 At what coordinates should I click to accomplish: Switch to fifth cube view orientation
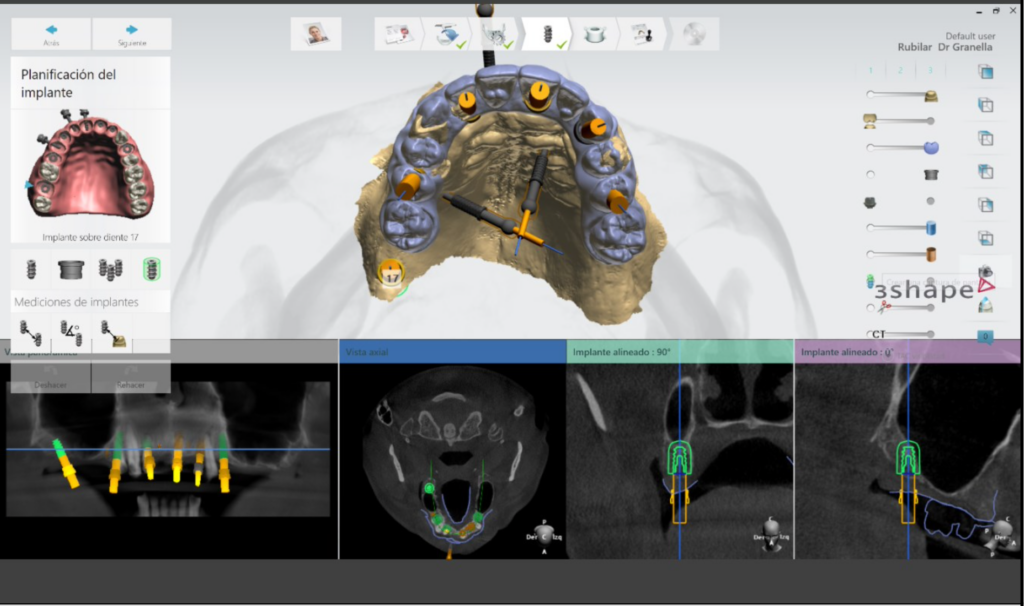pos(985,204)
